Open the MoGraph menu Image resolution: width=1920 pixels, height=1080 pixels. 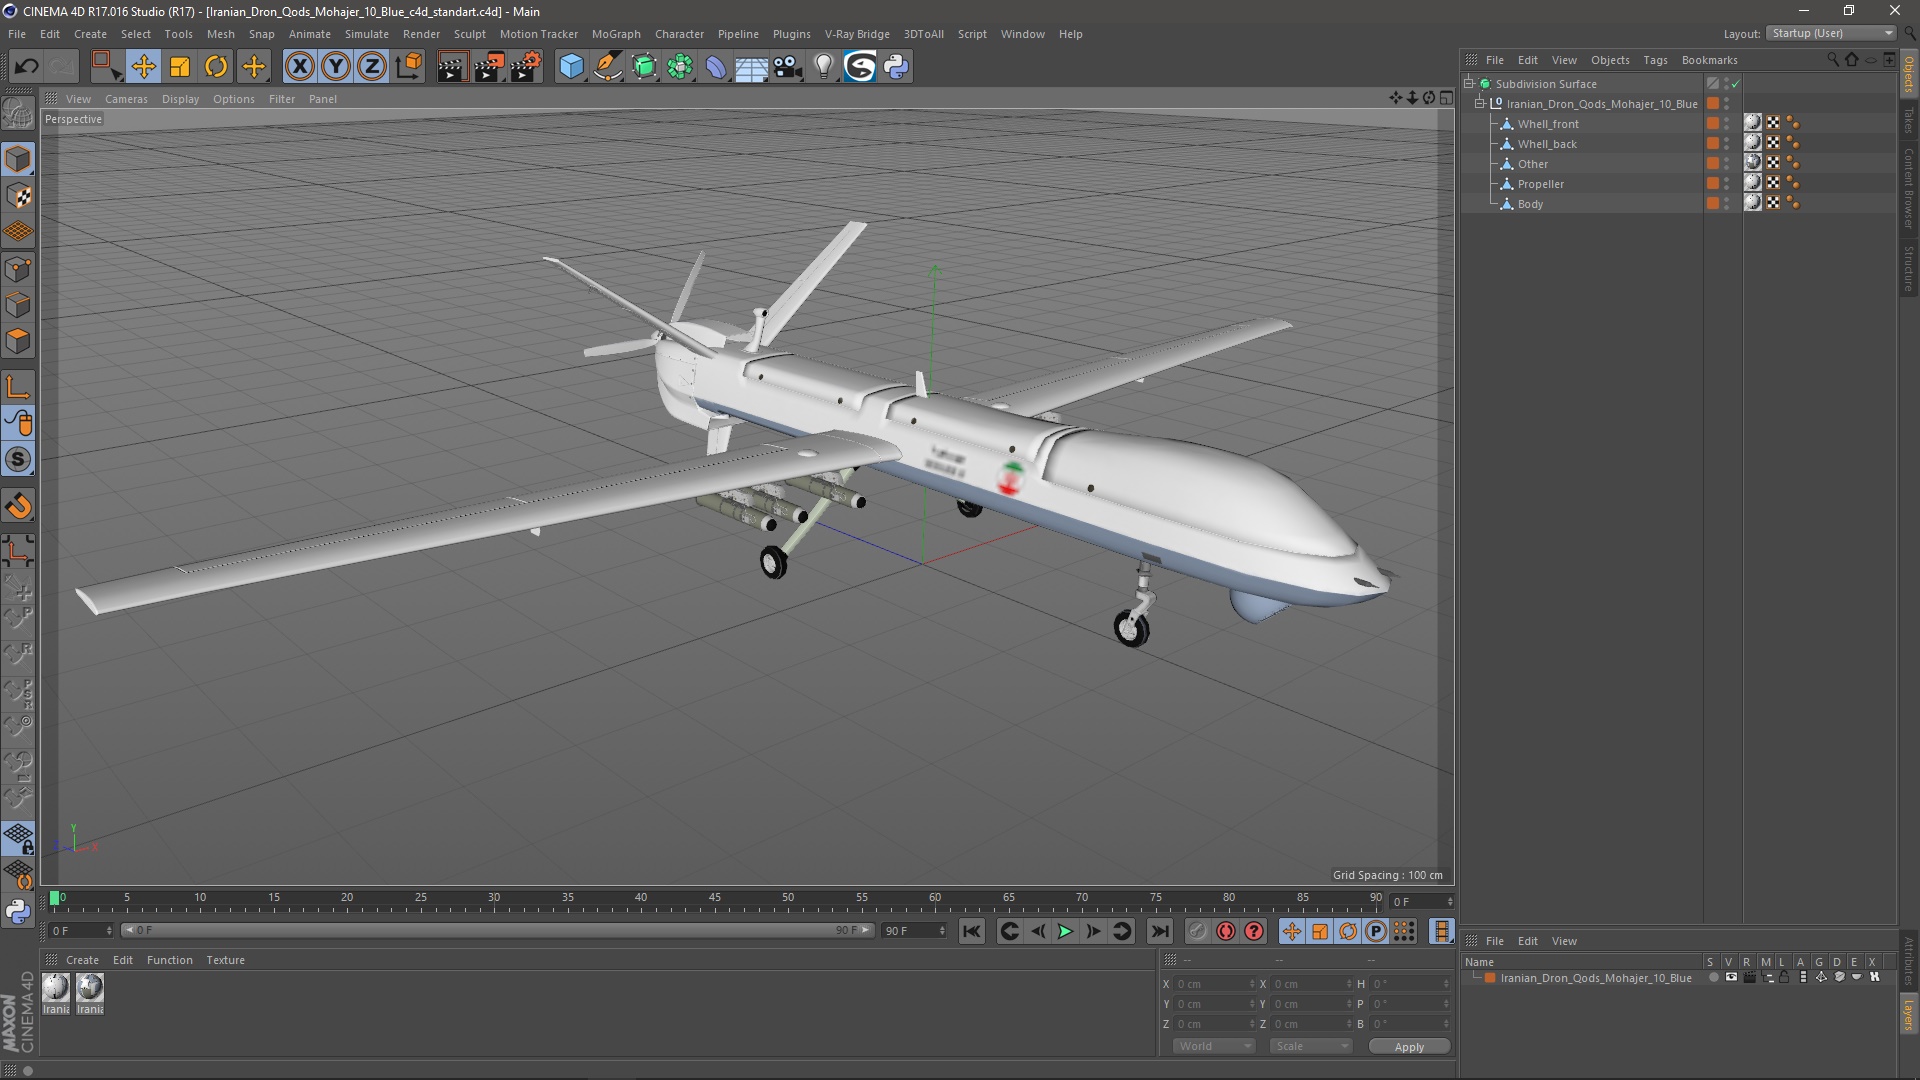click(x=615, y=34)
